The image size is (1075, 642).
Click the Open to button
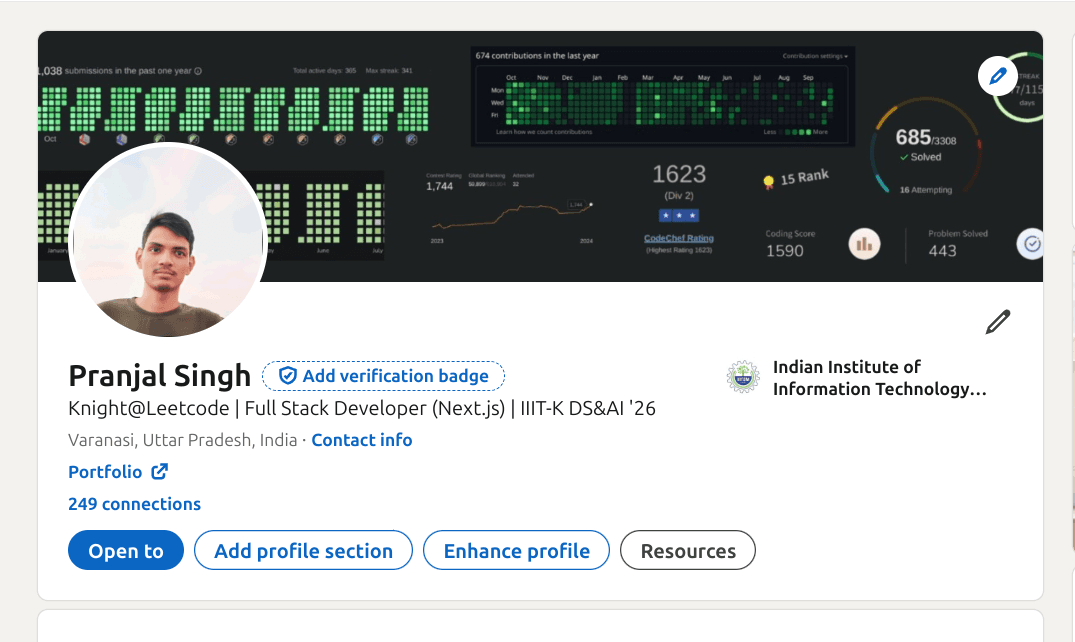[126, 550]
